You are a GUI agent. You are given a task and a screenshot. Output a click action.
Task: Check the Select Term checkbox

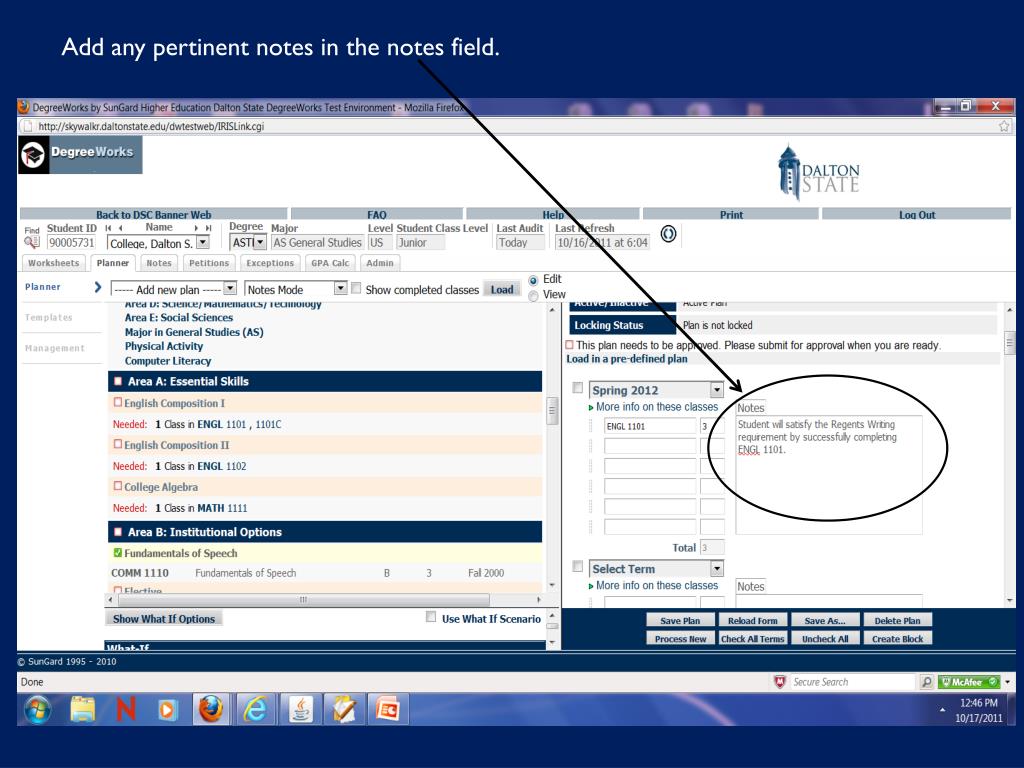tap(578, 566)
